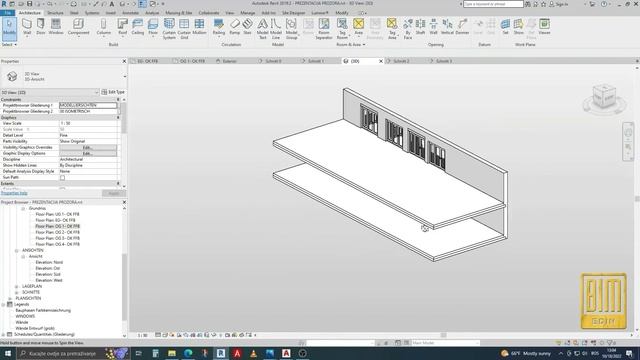
Task: Expand the SCHNITTE tree node
Action: click(17, 292)
